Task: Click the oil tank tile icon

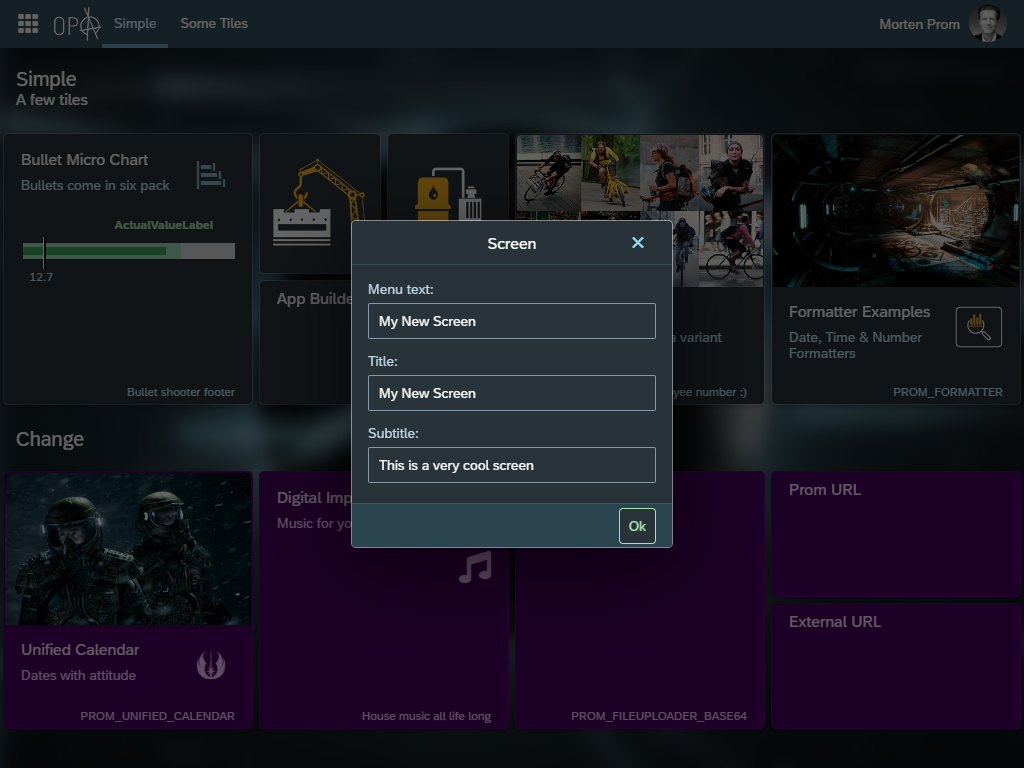Action: pos(433,195)
